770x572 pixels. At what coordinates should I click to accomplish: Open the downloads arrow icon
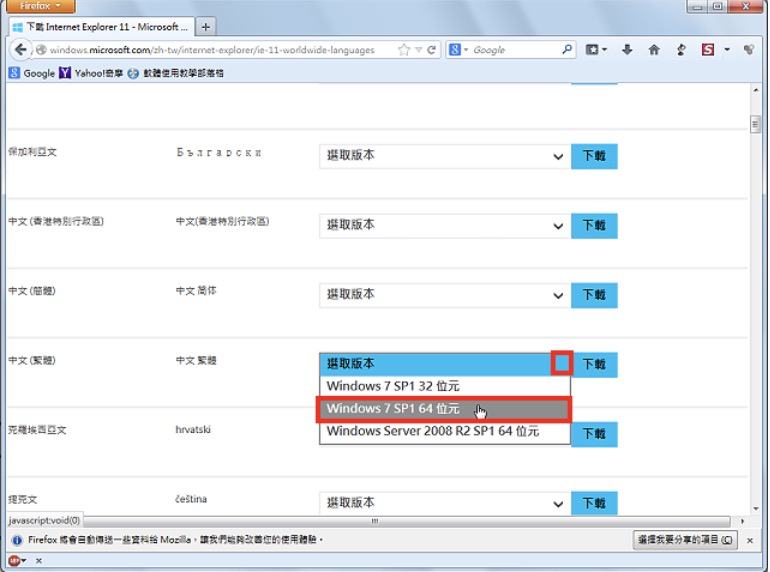point(627,50)
